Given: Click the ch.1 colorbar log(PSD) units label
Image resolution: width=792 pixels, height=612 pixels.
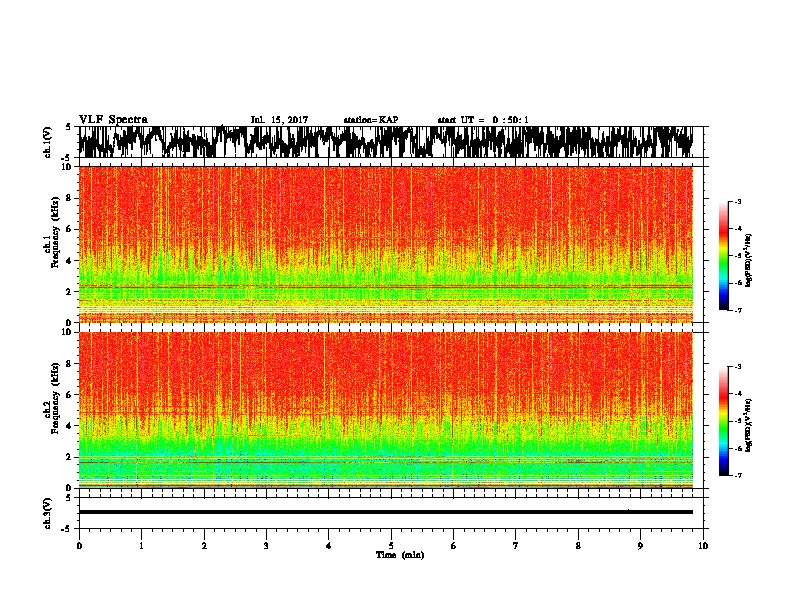Looking at the screenshot, I should (748, 261).
